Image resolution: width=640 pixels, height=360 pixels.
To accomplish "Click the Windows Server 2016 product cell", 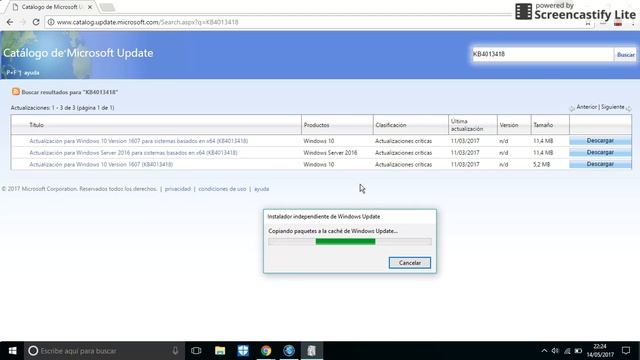I will [x=330, y=153].
